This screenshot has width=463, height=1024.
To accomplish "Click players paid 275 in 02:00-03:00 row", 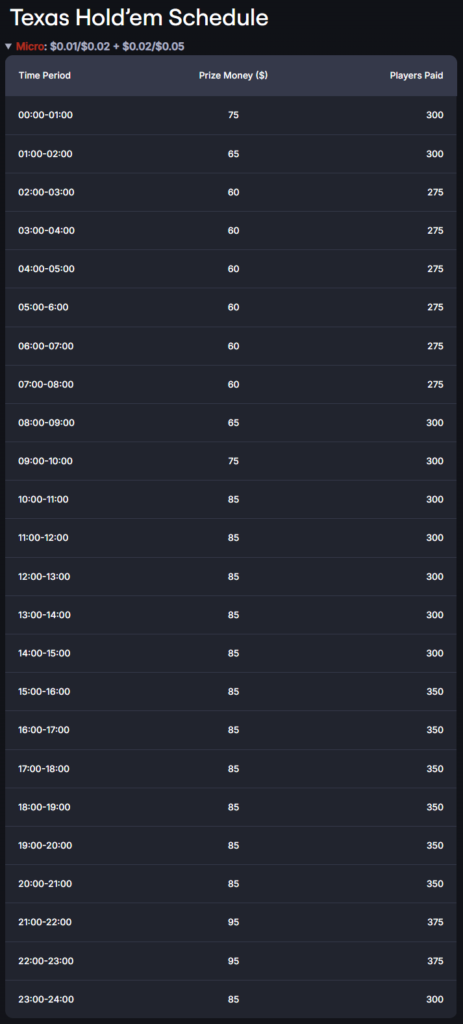I will click(x=435, y=192).
